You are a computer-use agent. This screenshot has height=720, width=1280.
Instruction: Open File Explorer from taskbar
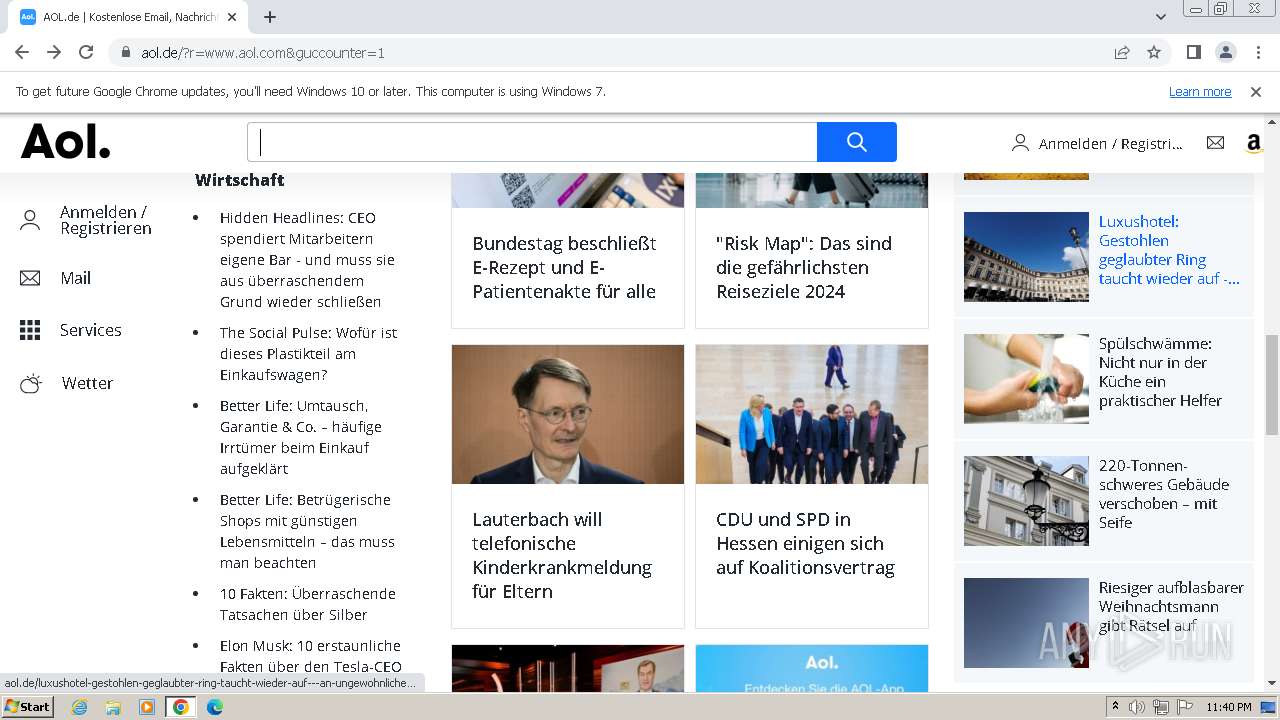click(113, 707)
